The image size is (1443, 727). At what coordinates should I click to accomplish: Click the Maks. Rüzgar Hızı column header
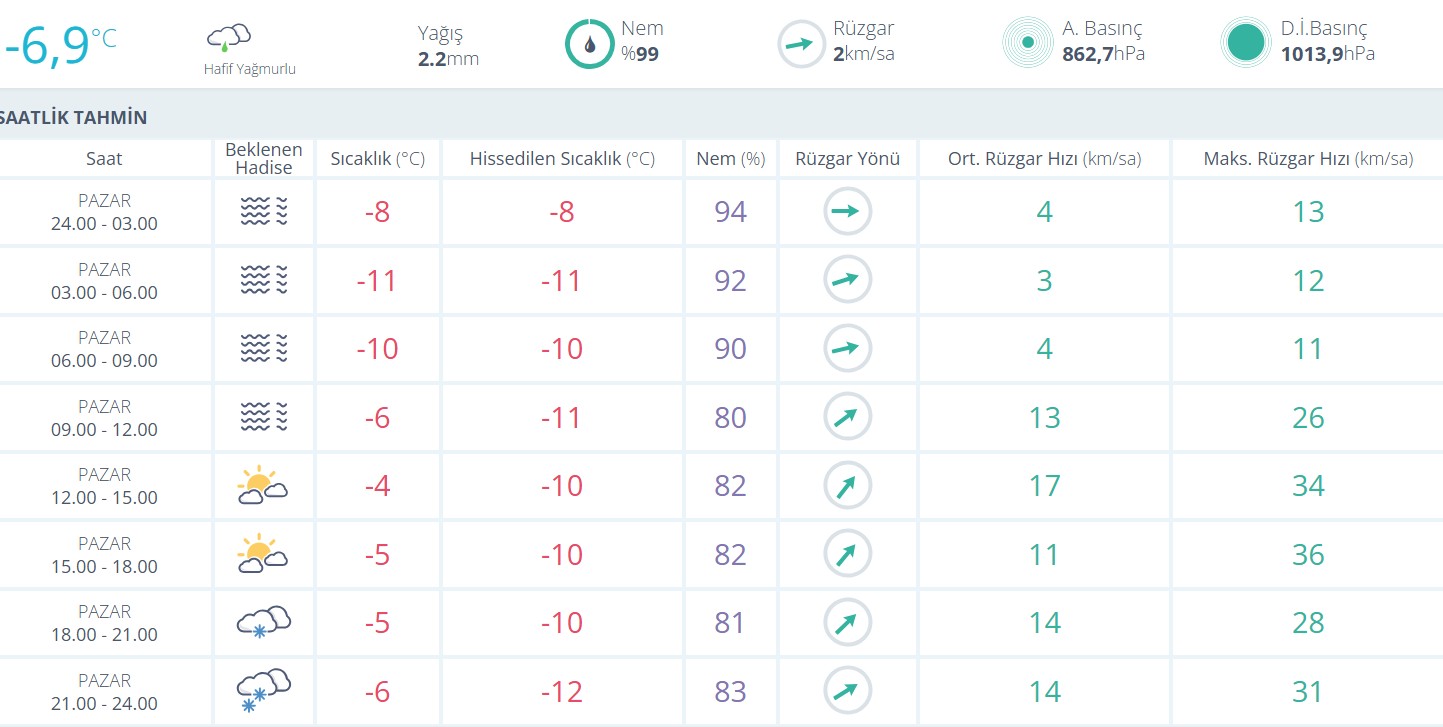[x=1307, y=159]
